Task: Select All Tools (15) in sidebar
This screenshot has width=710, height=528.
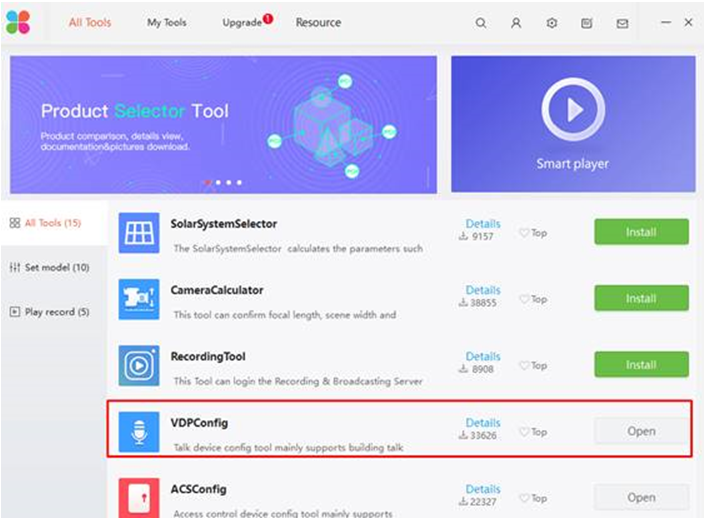Action: pyautogui.click(x=53, y=223)
